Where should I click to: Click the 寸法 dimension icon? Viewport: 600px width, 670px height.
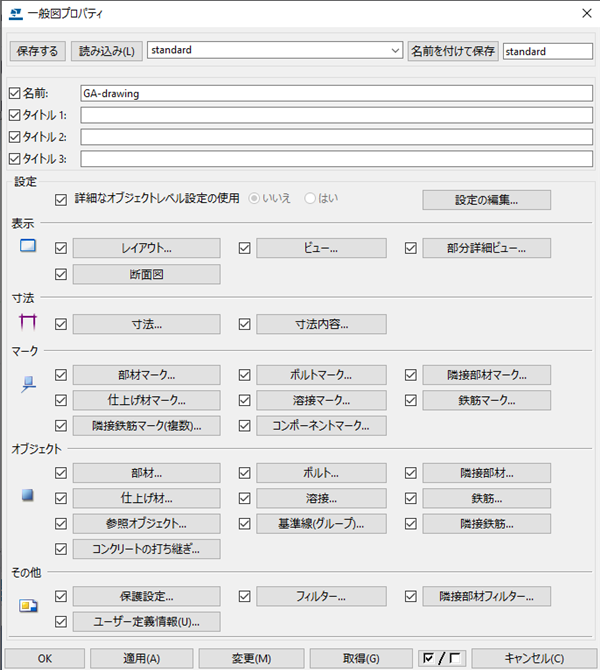[x=28, y=323]
